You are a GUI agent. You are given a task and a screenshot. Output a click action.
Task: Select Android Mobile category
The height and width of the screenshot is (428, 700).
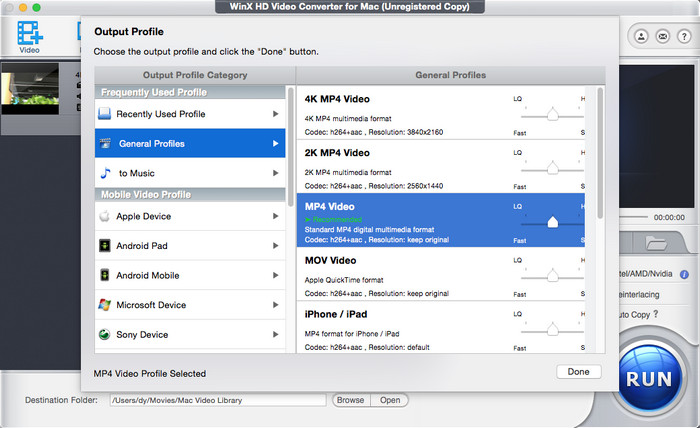(190, 275)
